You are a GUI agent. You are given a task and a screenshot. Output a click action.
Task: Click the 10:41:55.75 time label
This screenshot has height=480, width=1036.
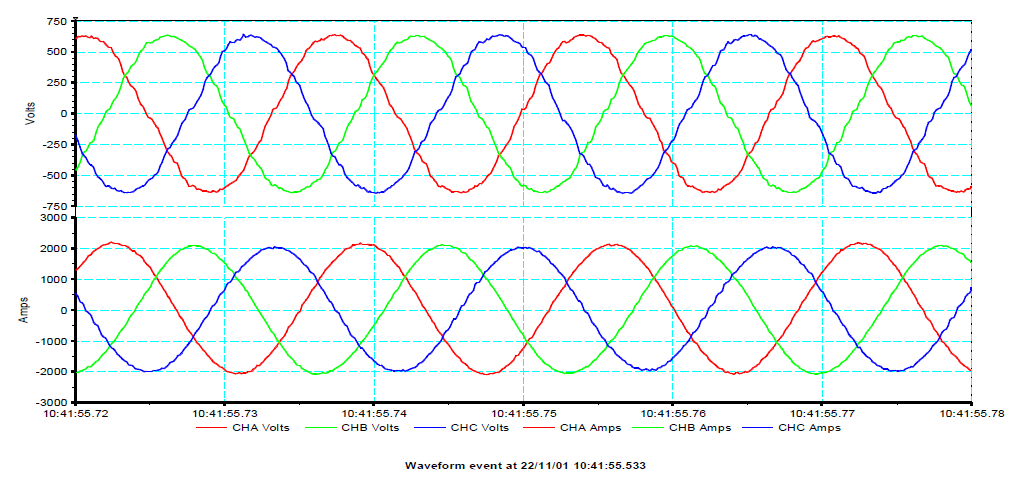523,413
